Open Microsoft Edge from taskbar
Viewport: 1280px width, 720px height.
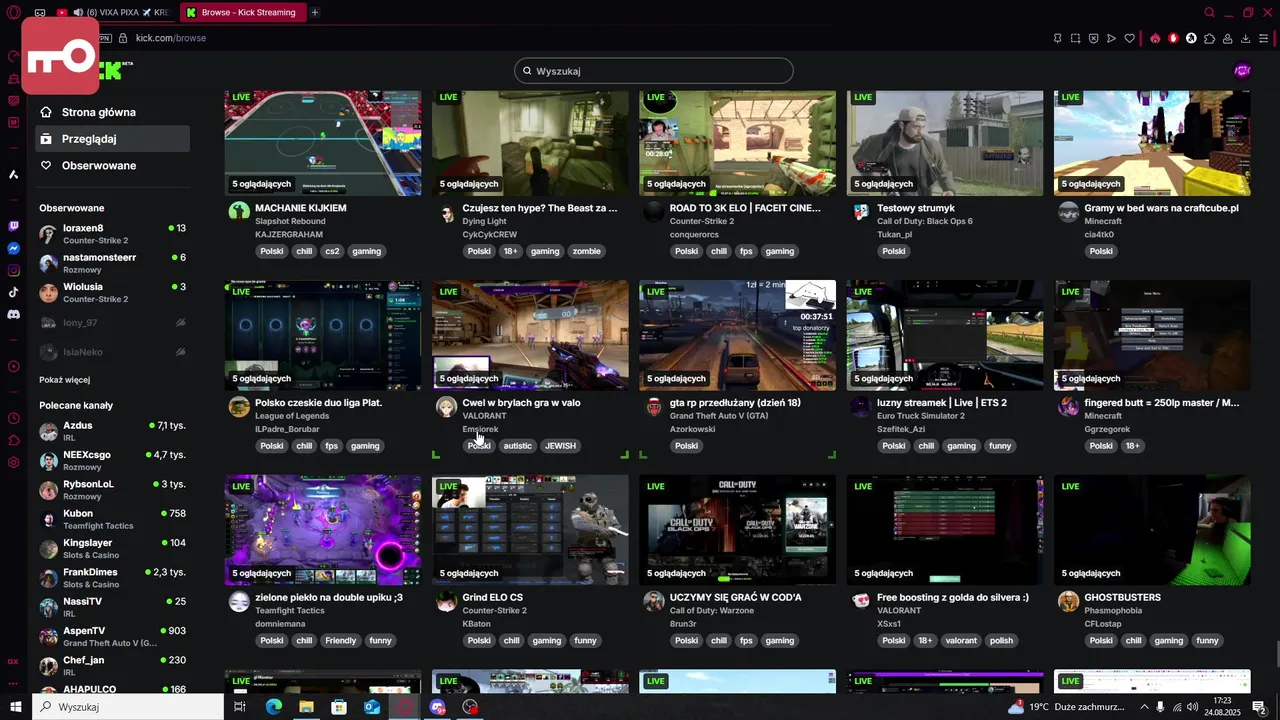273,707
